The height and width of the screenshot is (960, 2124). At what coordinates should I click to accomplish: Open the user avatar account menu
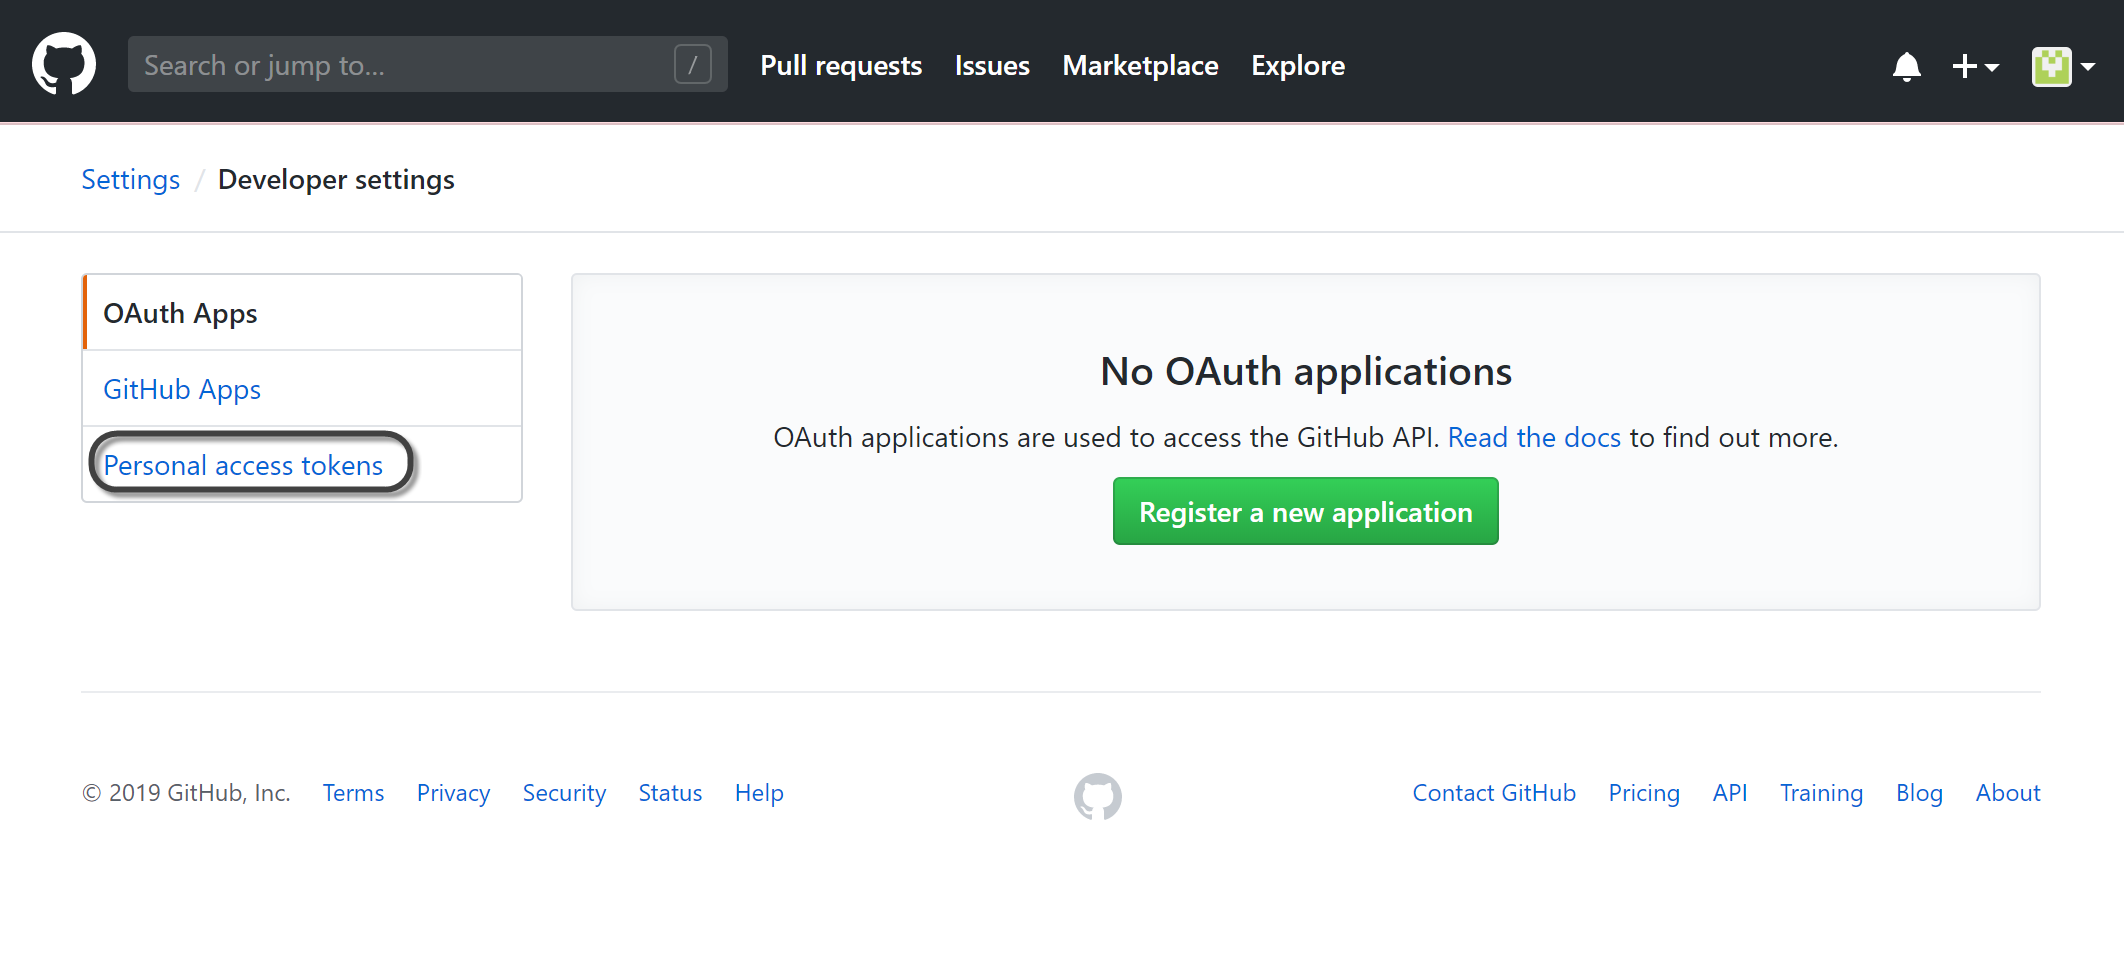click(2063, 66)
